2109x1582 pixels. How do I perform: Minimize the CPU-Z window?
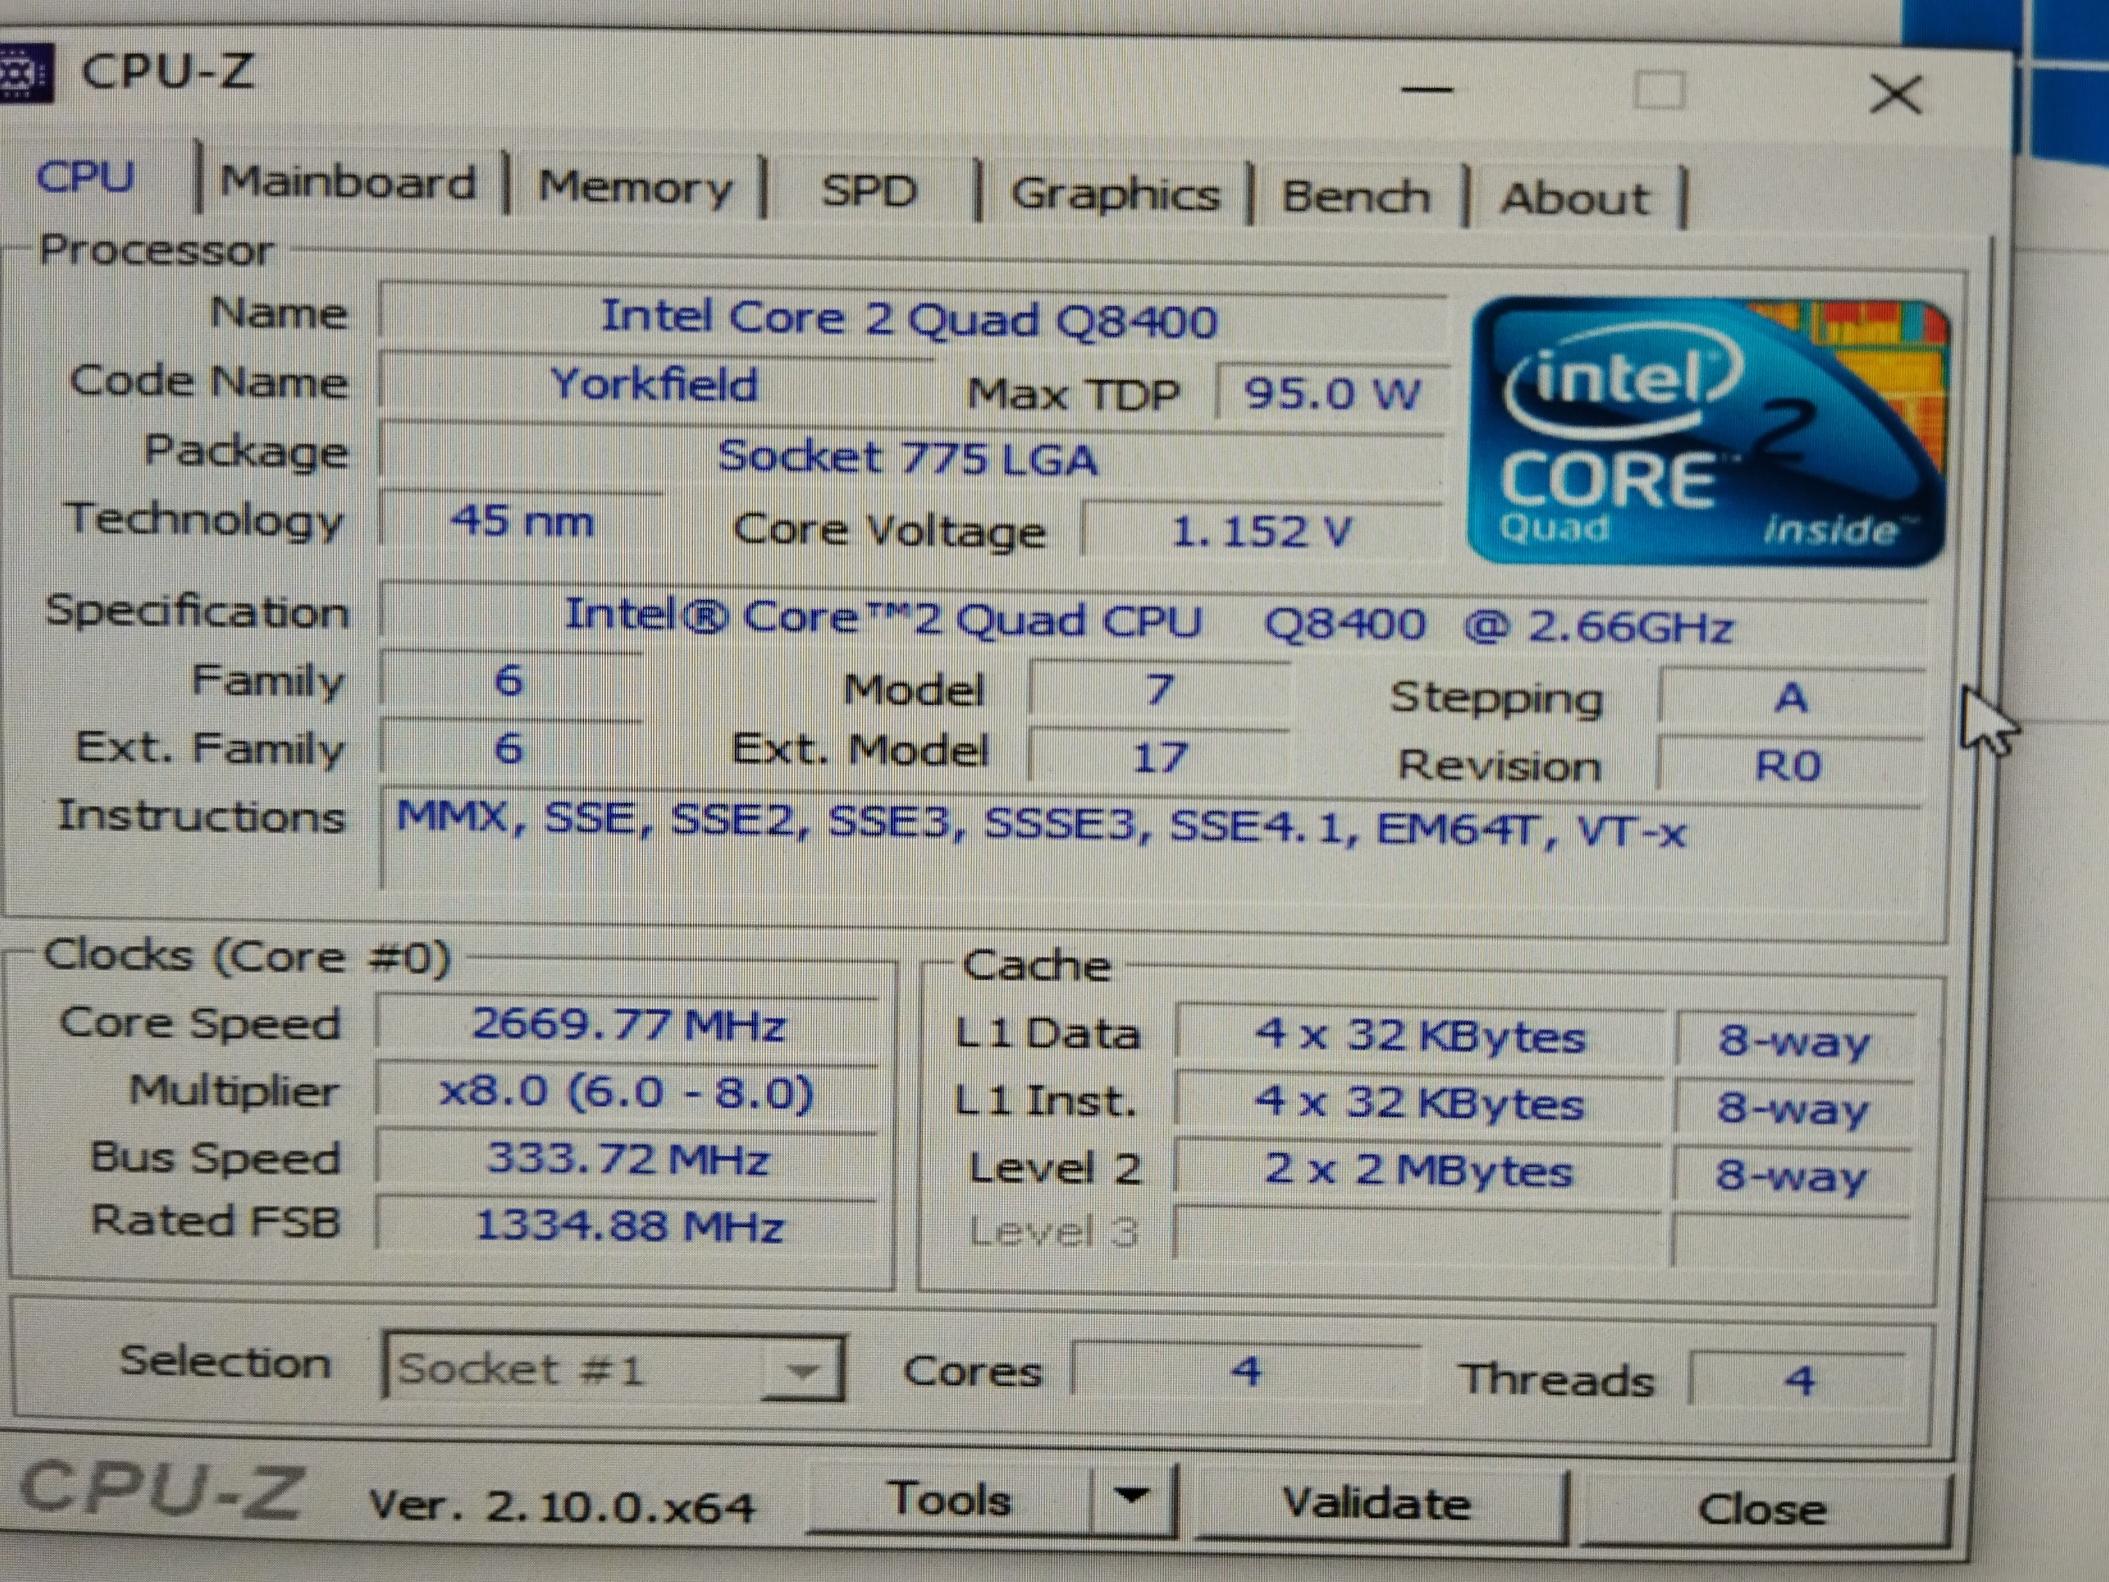pyautogui.click(x=1427, y=89)
